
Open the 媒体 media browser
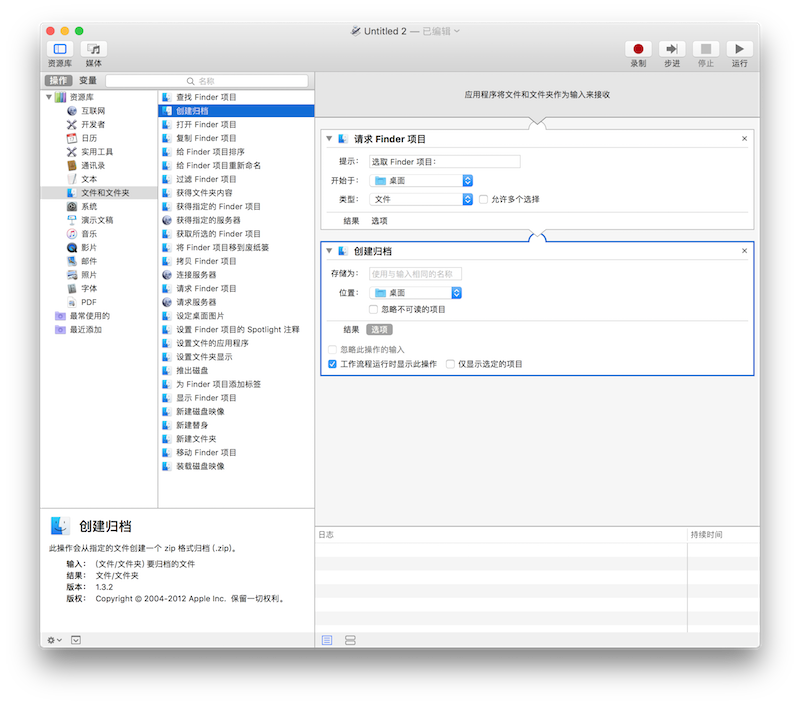coord(93,49)
